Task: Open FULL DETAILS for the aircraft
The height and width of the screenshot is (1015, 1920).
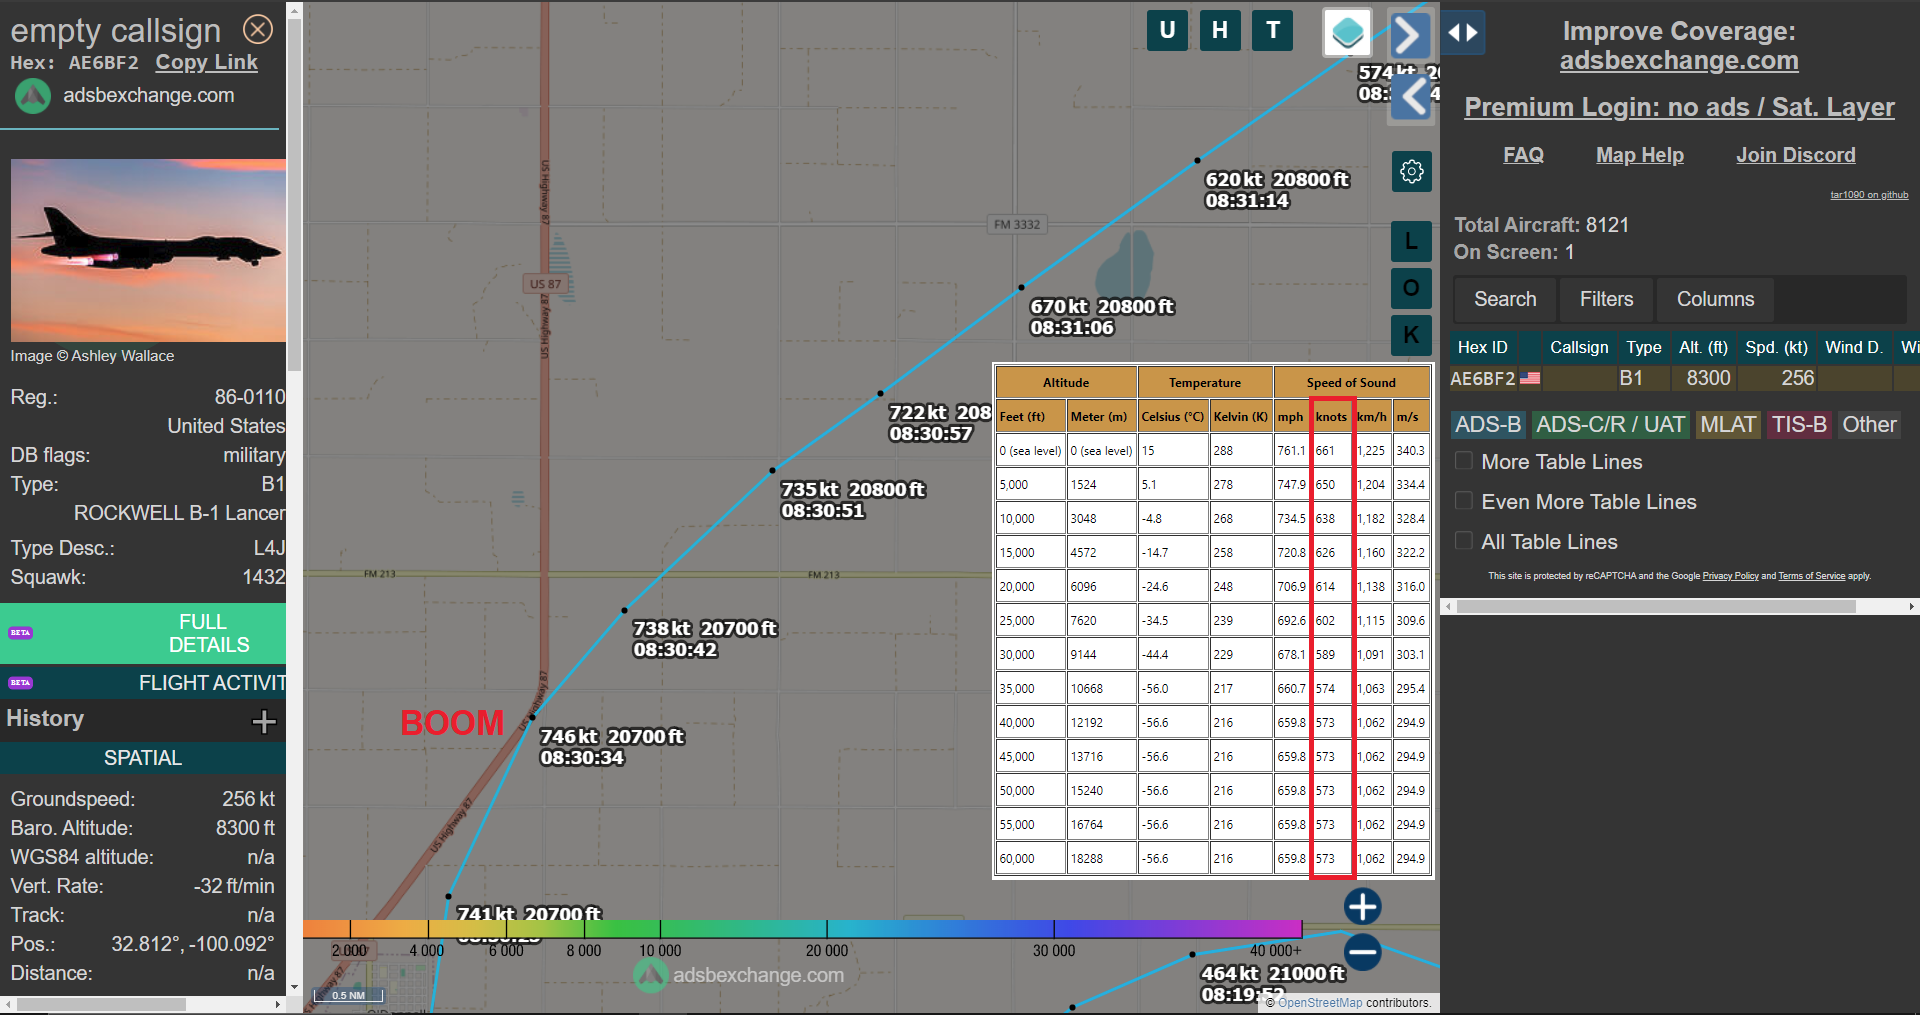Action: (x=143, y=633)
